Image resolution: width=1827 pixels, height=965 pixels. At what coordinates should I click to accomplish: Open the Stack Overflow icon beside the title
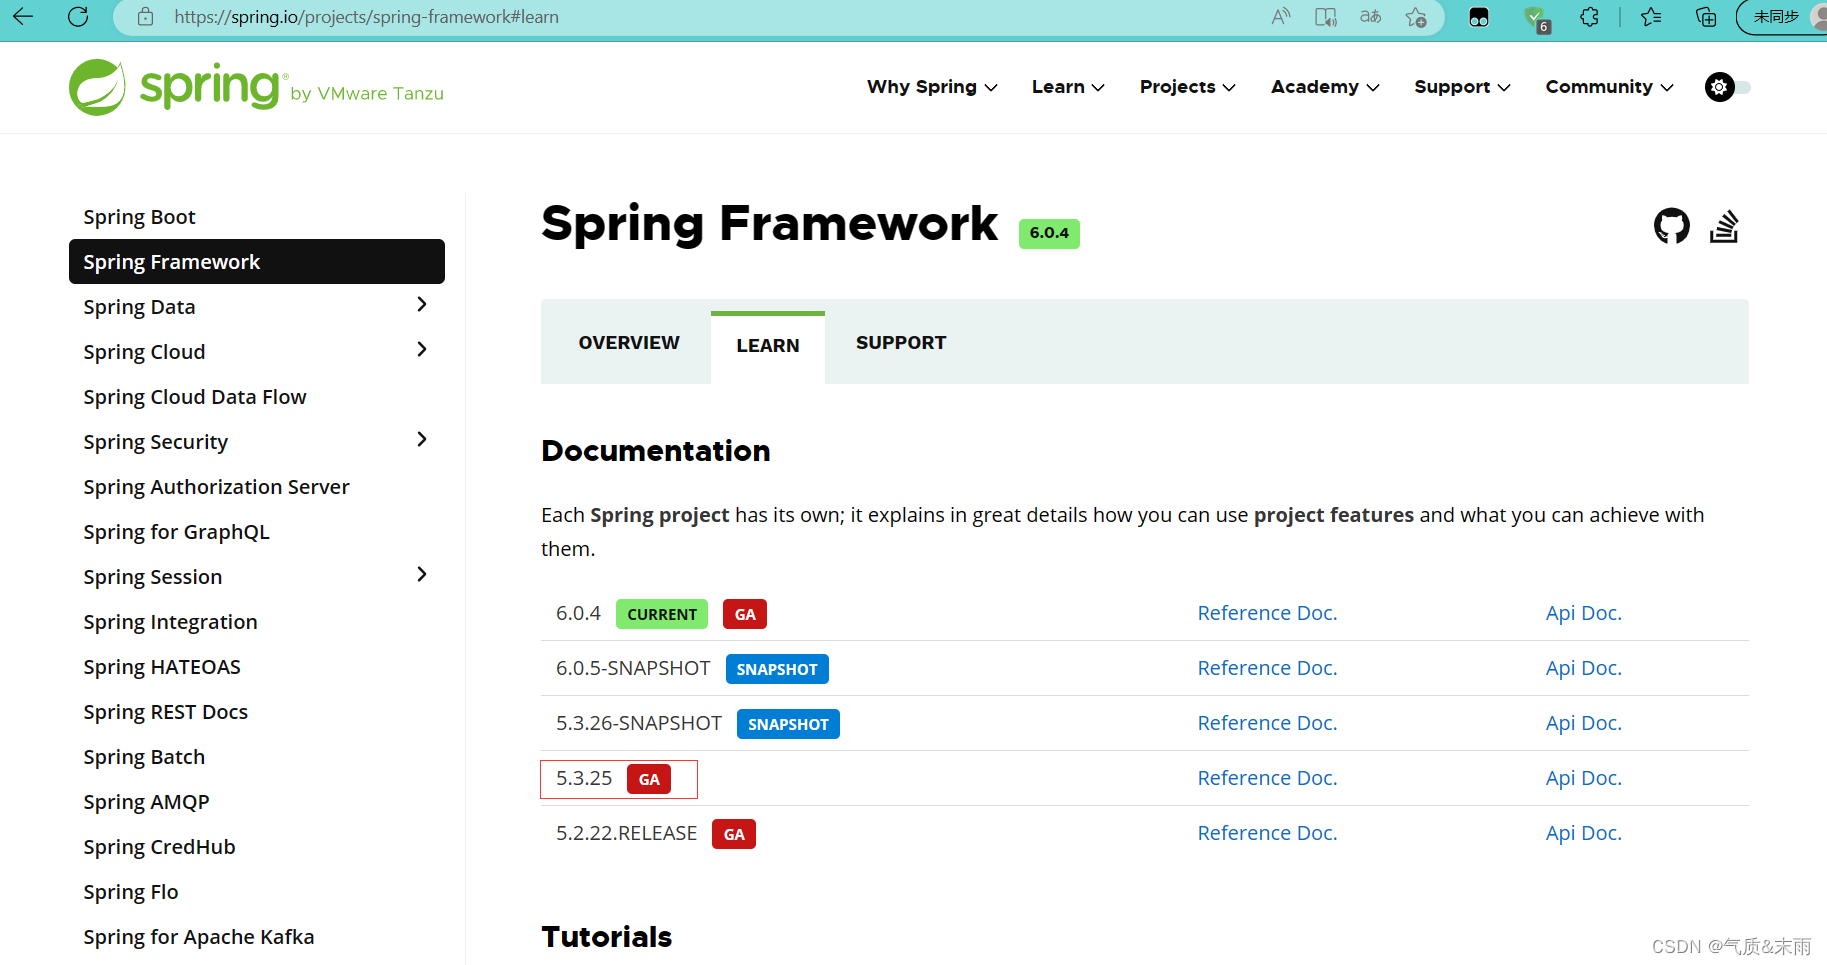point(1724,226)
